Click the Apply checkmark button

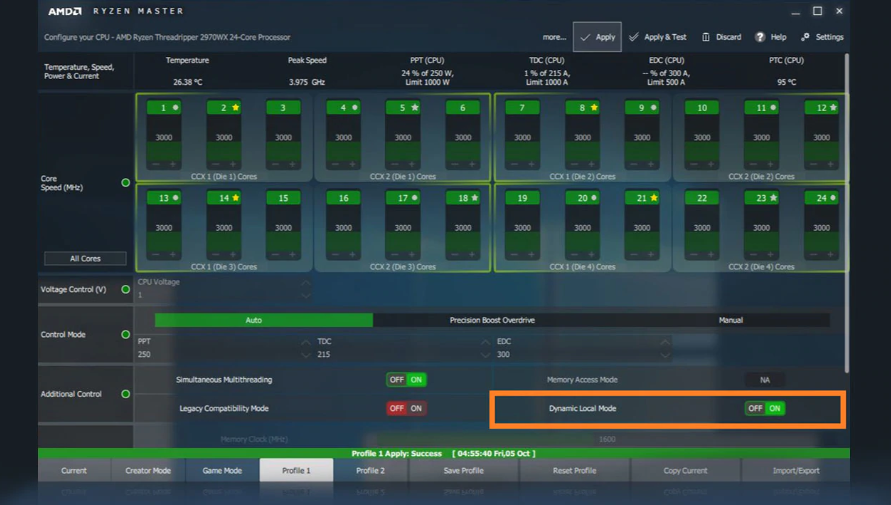pyautogui.click(x=597, y=37)
